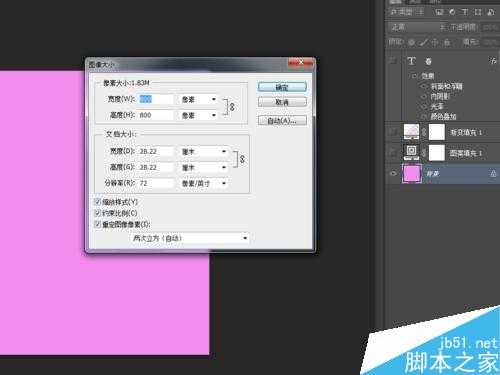Toggle the 重定图像像素(I) resample image checkbox

[x=98, y=224]
